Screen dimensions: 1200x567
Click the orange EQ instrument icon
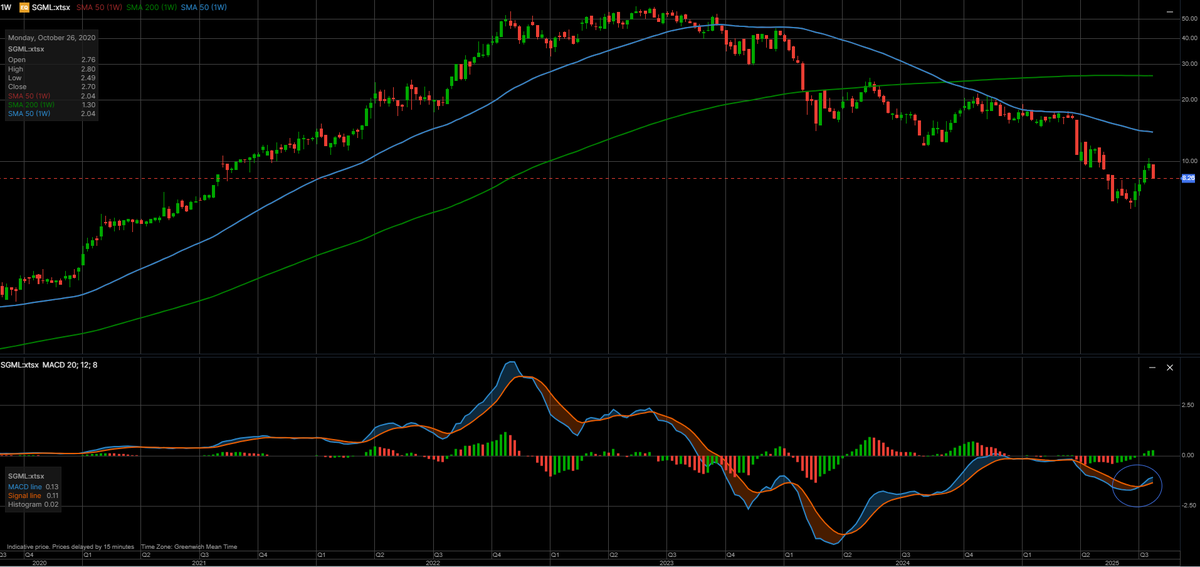coord(25,7)
